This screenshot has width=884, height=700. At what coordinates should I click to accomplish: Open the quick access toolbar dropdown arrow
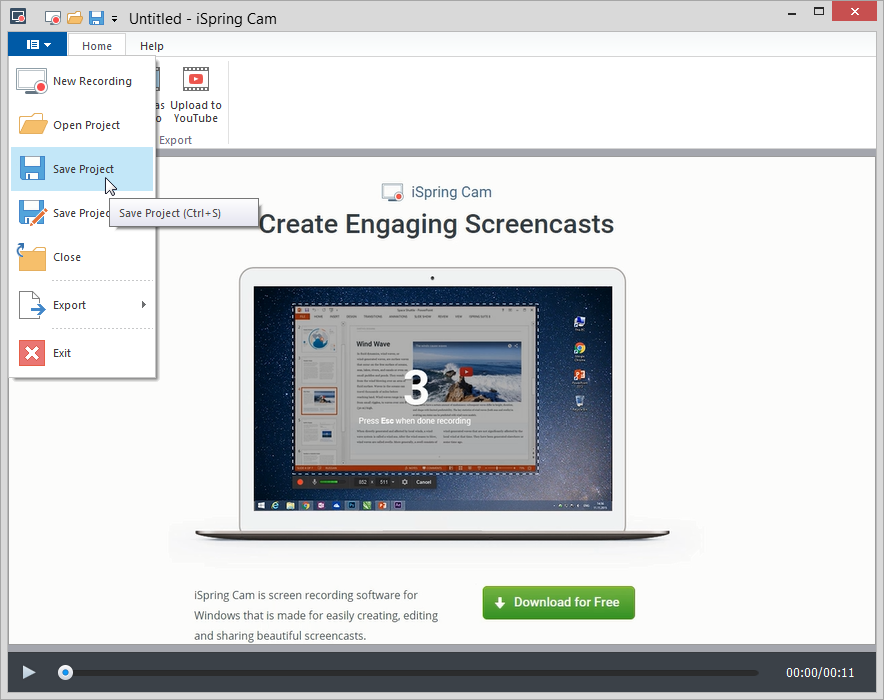[x=114, y=19]
